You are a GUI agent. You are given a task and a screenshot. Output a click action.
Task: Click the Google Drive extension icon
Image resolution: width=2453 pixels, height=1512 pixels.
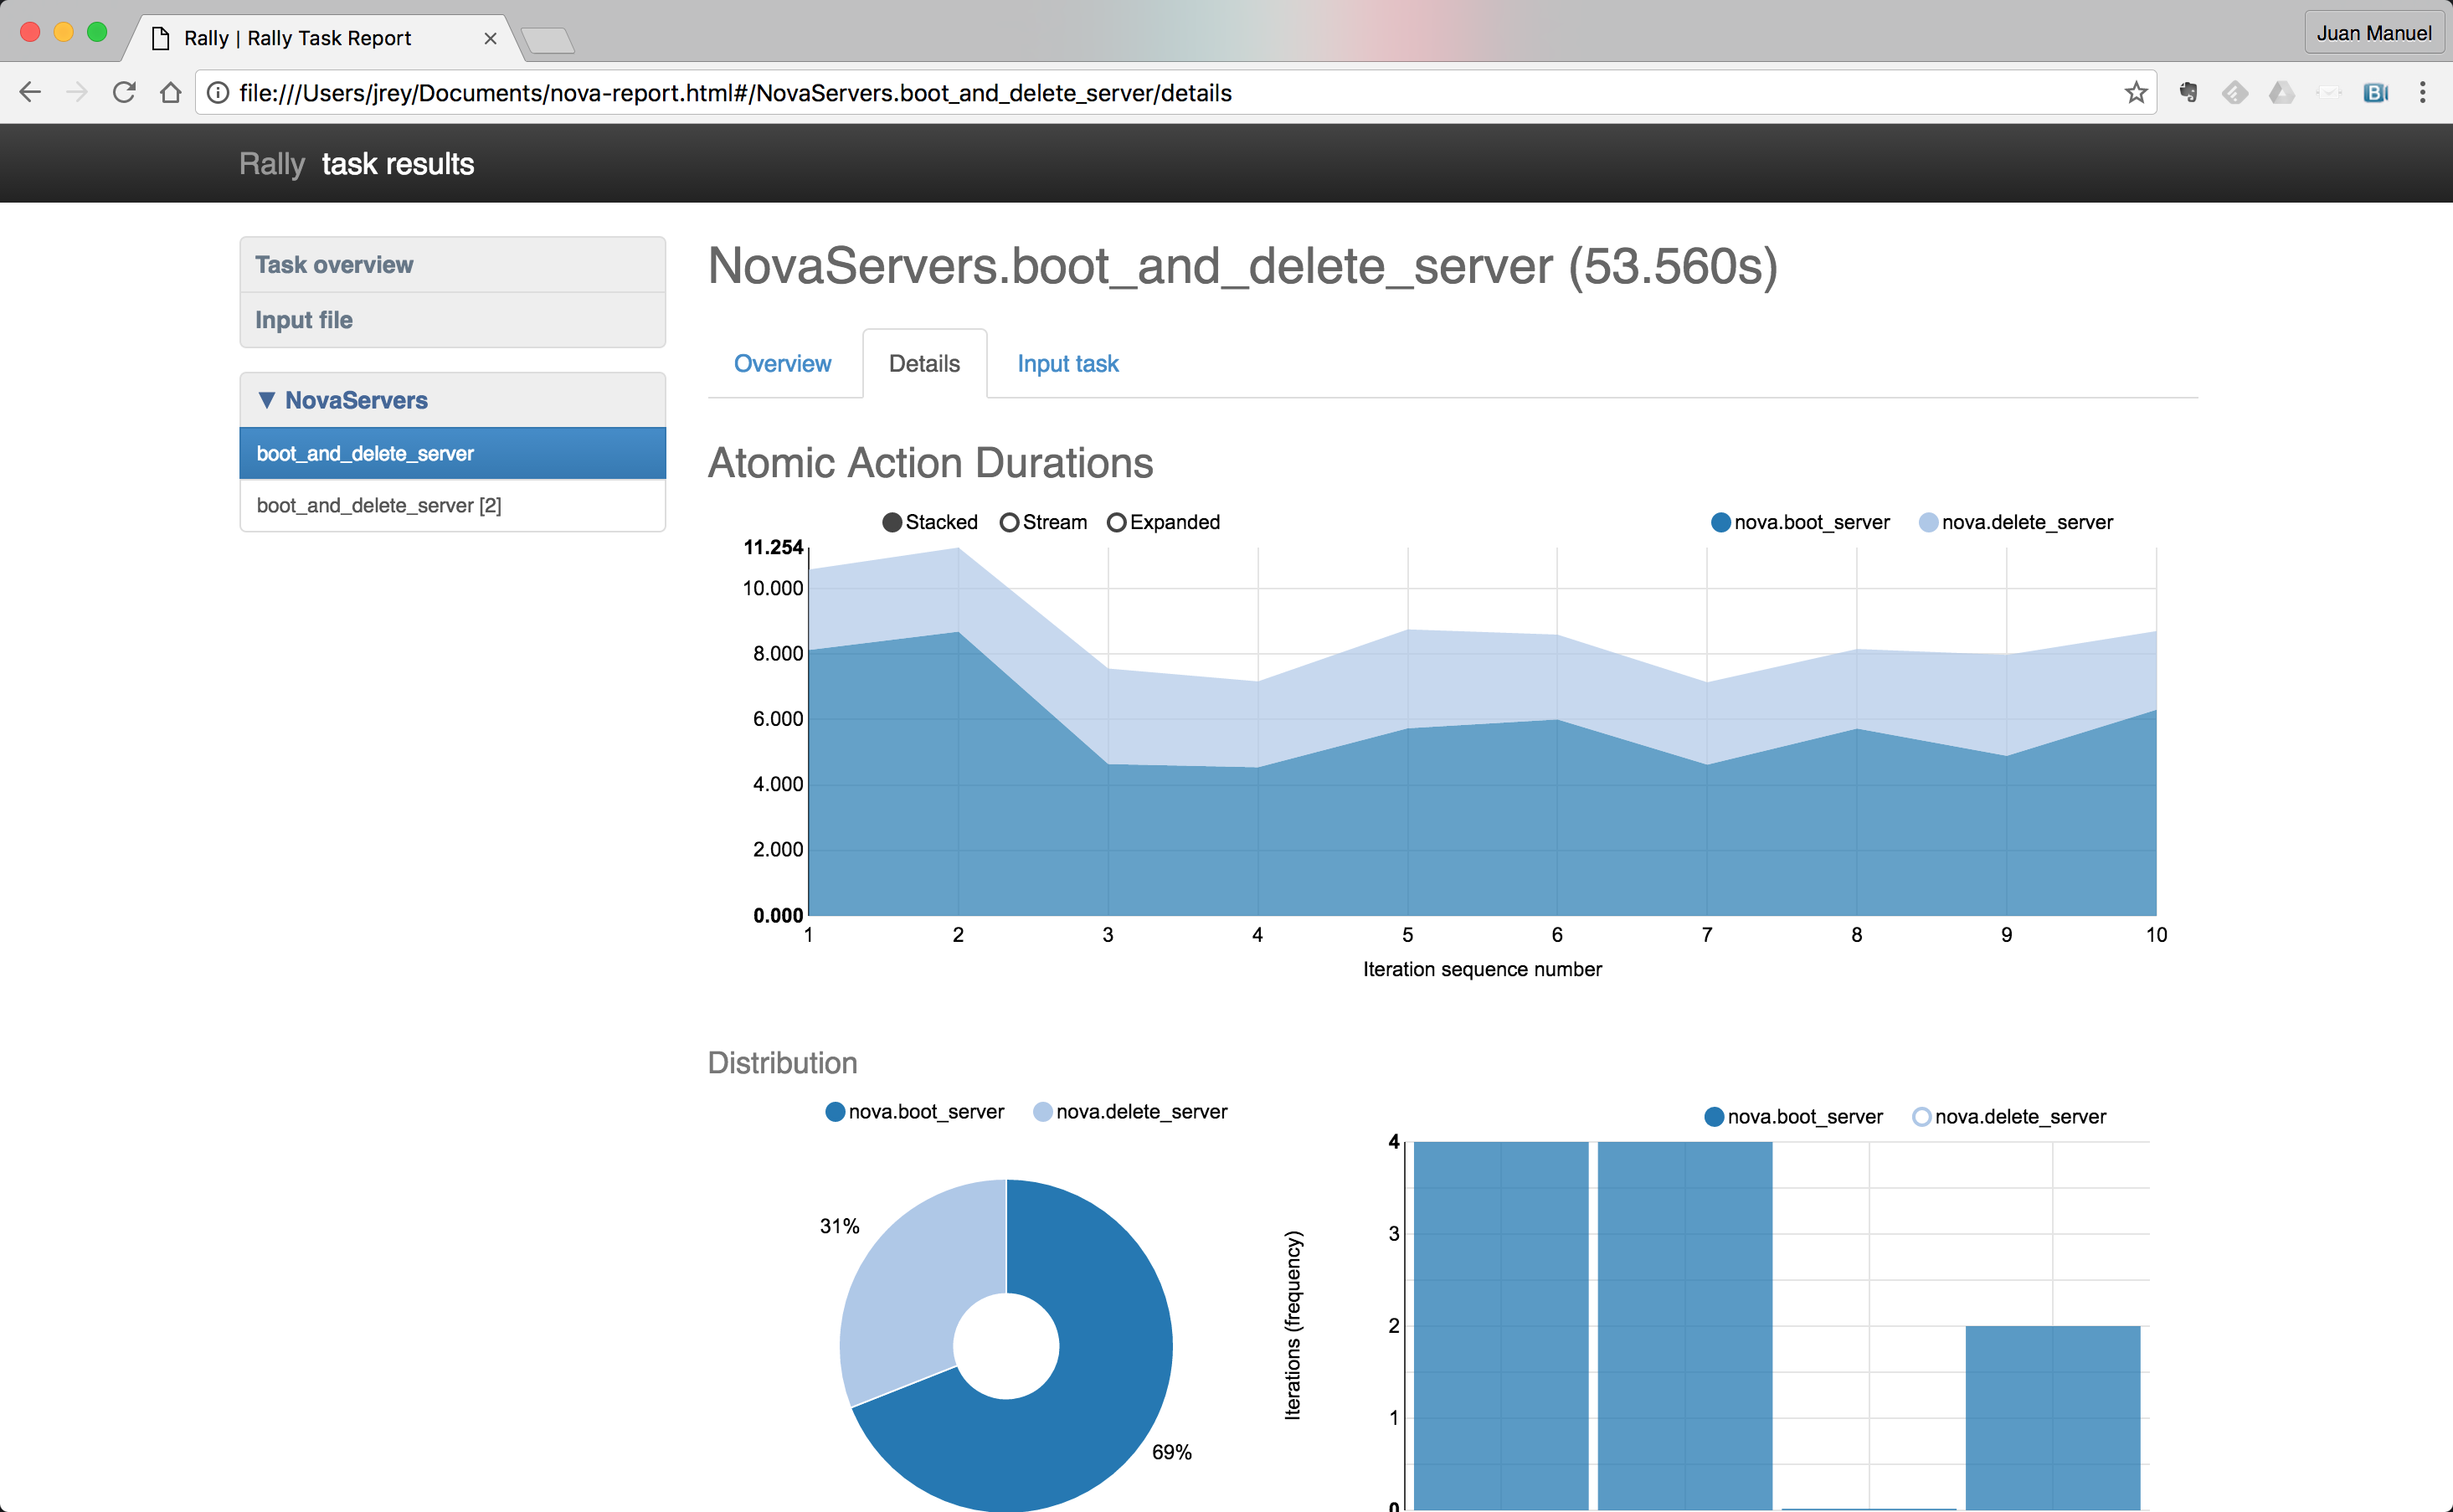point(2282,93)
